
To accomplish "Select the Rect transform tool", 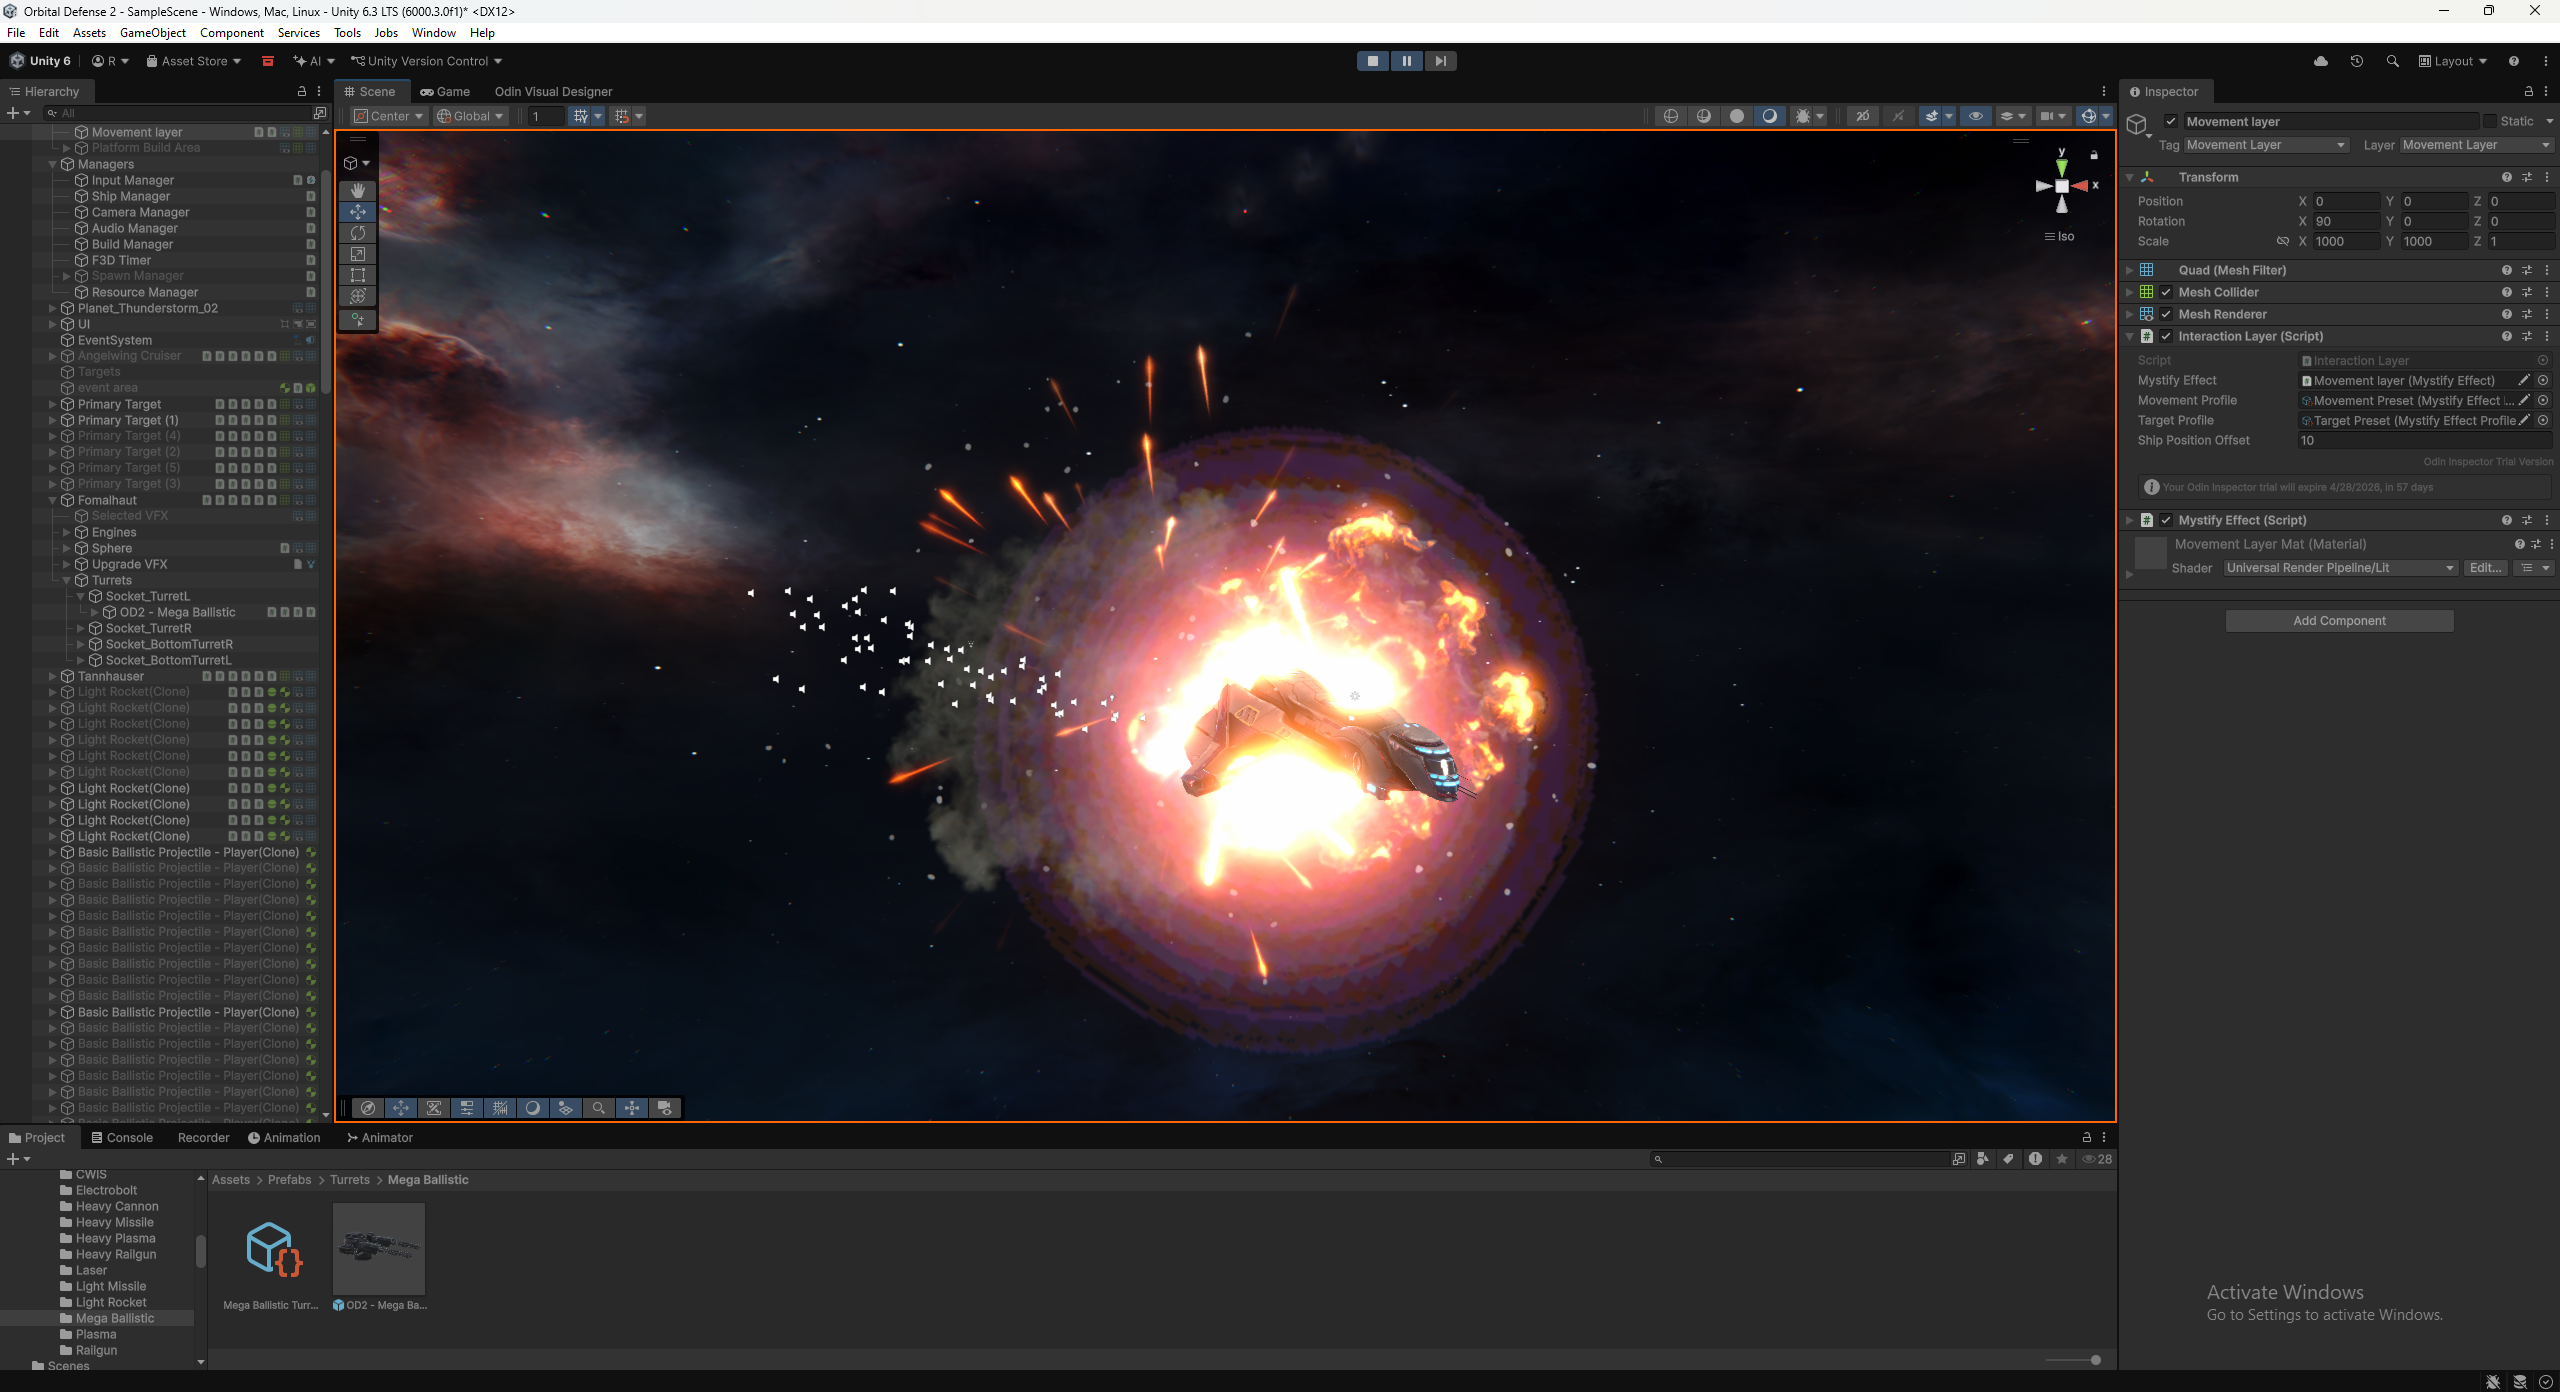I will (357, 275).
